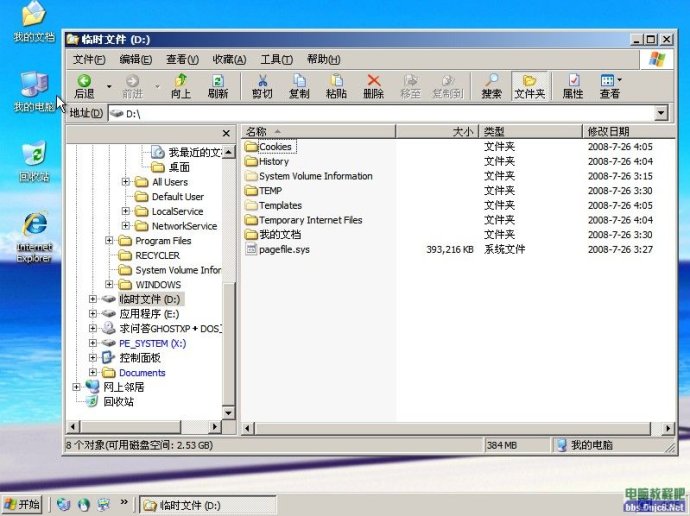Expand the LocalService tree node
The image size is (690, 516).
pyautogui.click(x=125, y=211)
